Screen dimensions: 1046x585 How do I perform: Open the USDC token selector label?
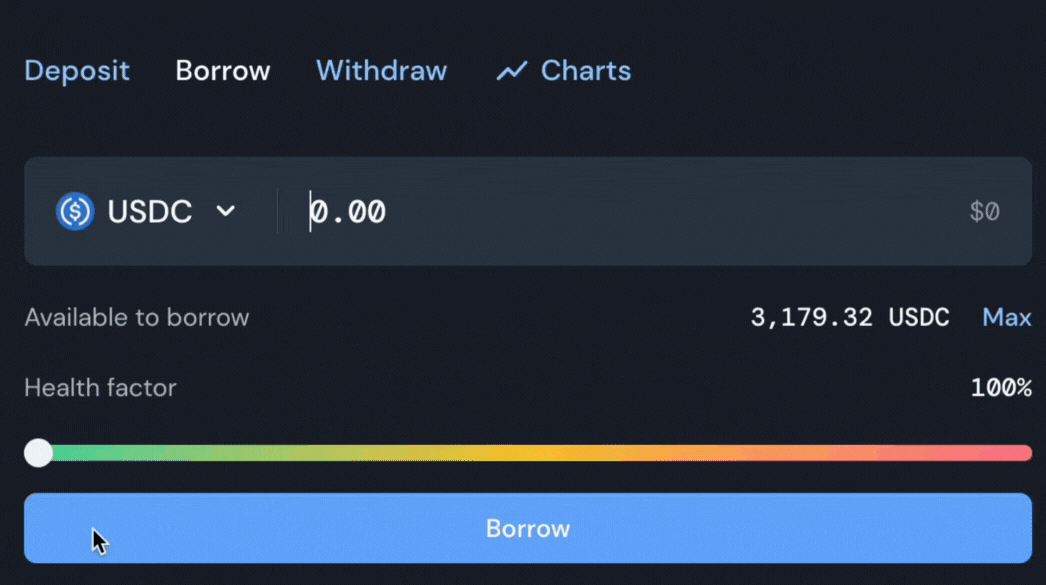tap(149, 211)
